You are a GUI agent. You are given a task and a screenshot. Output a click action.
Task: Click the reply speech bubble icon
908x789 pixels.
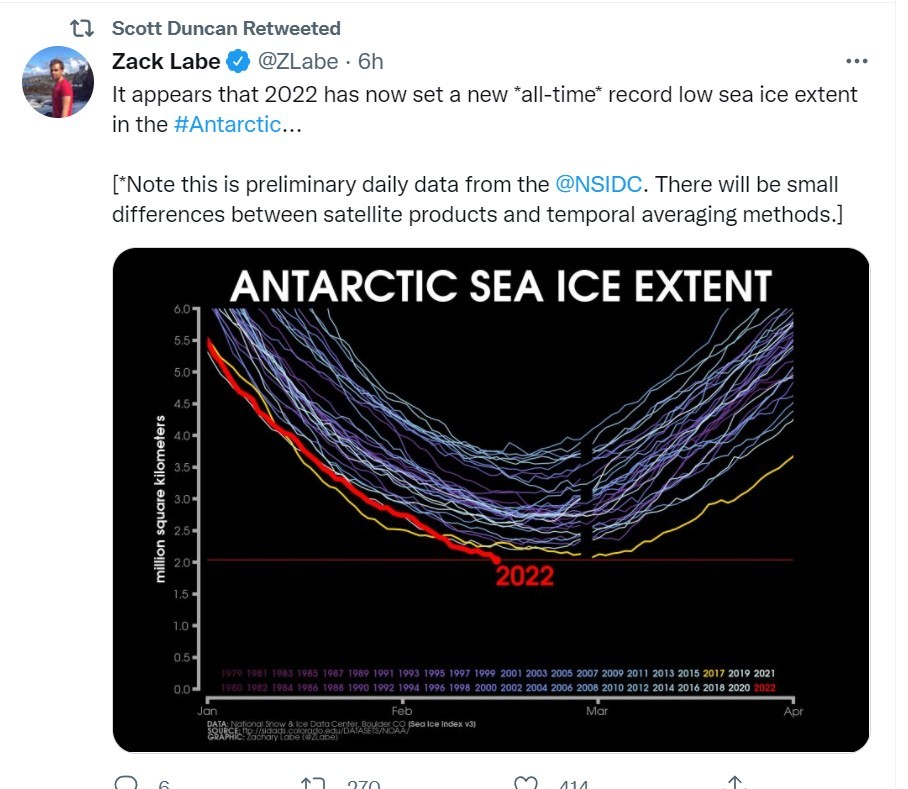pos(126,783)
